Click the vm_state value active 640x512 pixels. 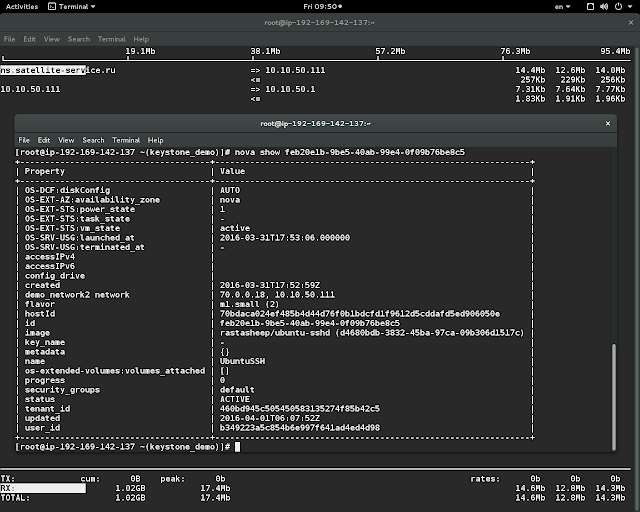(235, 228)
